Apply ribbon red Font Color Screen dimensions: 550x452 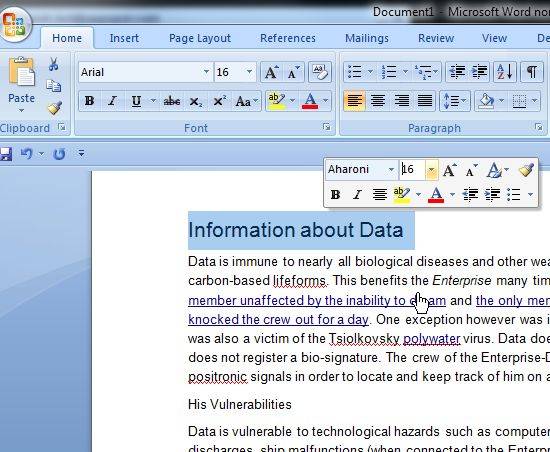tap(310, 101)
